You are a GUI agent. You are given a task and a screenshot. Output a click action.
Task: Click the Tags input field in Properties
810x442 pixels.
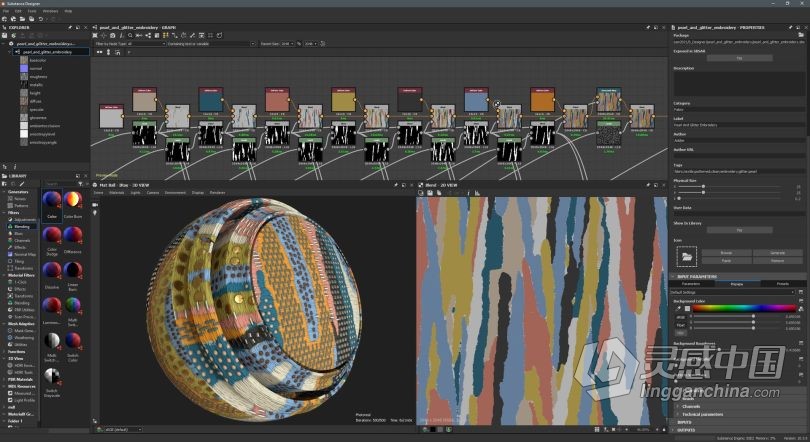pos(739,171)
